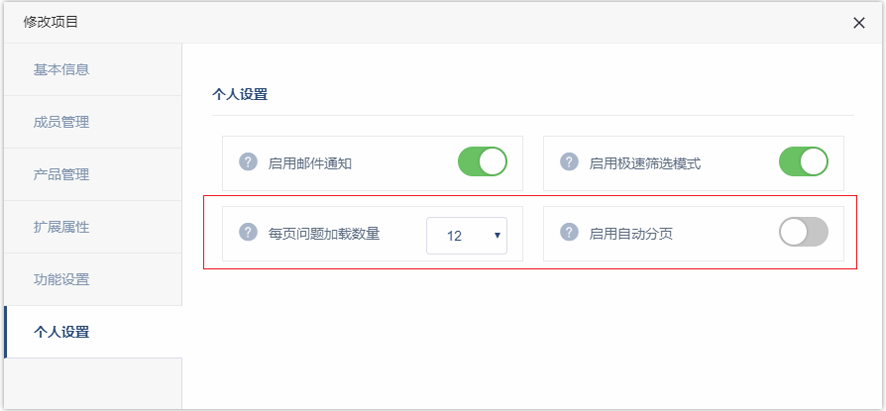Select the active 个人设置 sidebar tab
The width and height of the screenshot is (886, 411).
(x=62, y=332)
